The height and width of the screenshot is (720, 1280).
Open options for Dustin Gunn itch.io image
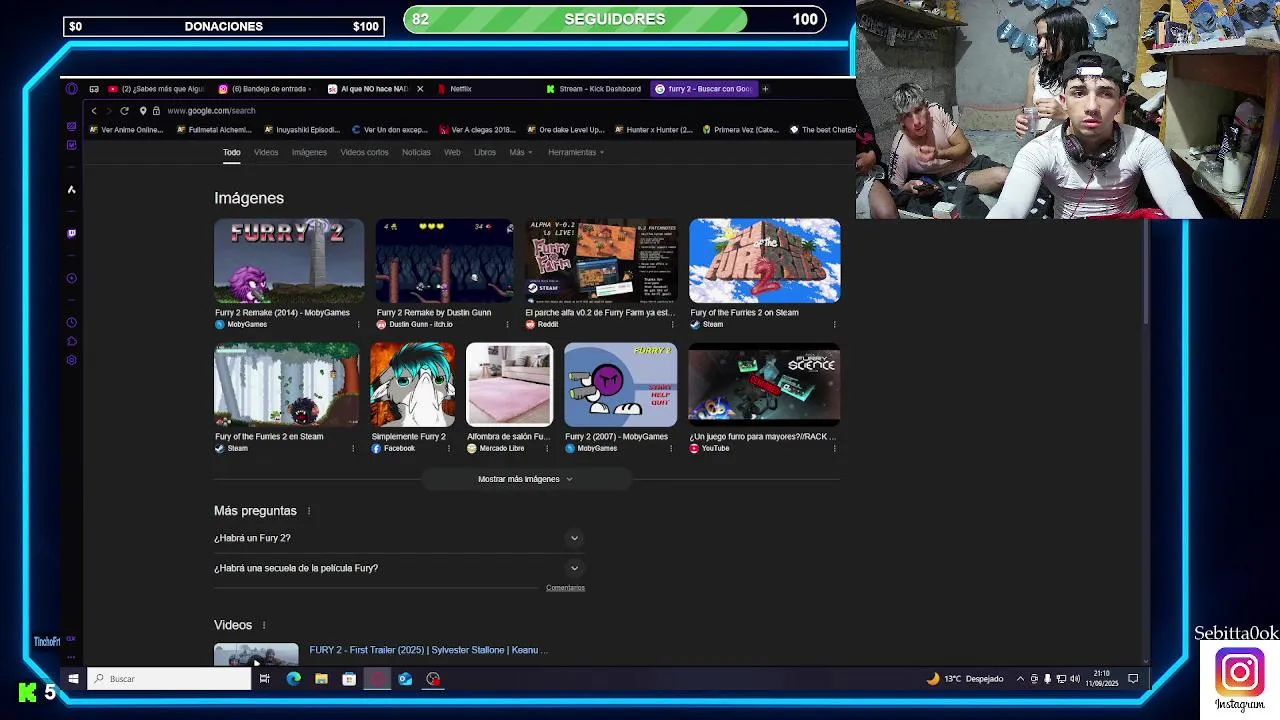click(x=507, y=324)
